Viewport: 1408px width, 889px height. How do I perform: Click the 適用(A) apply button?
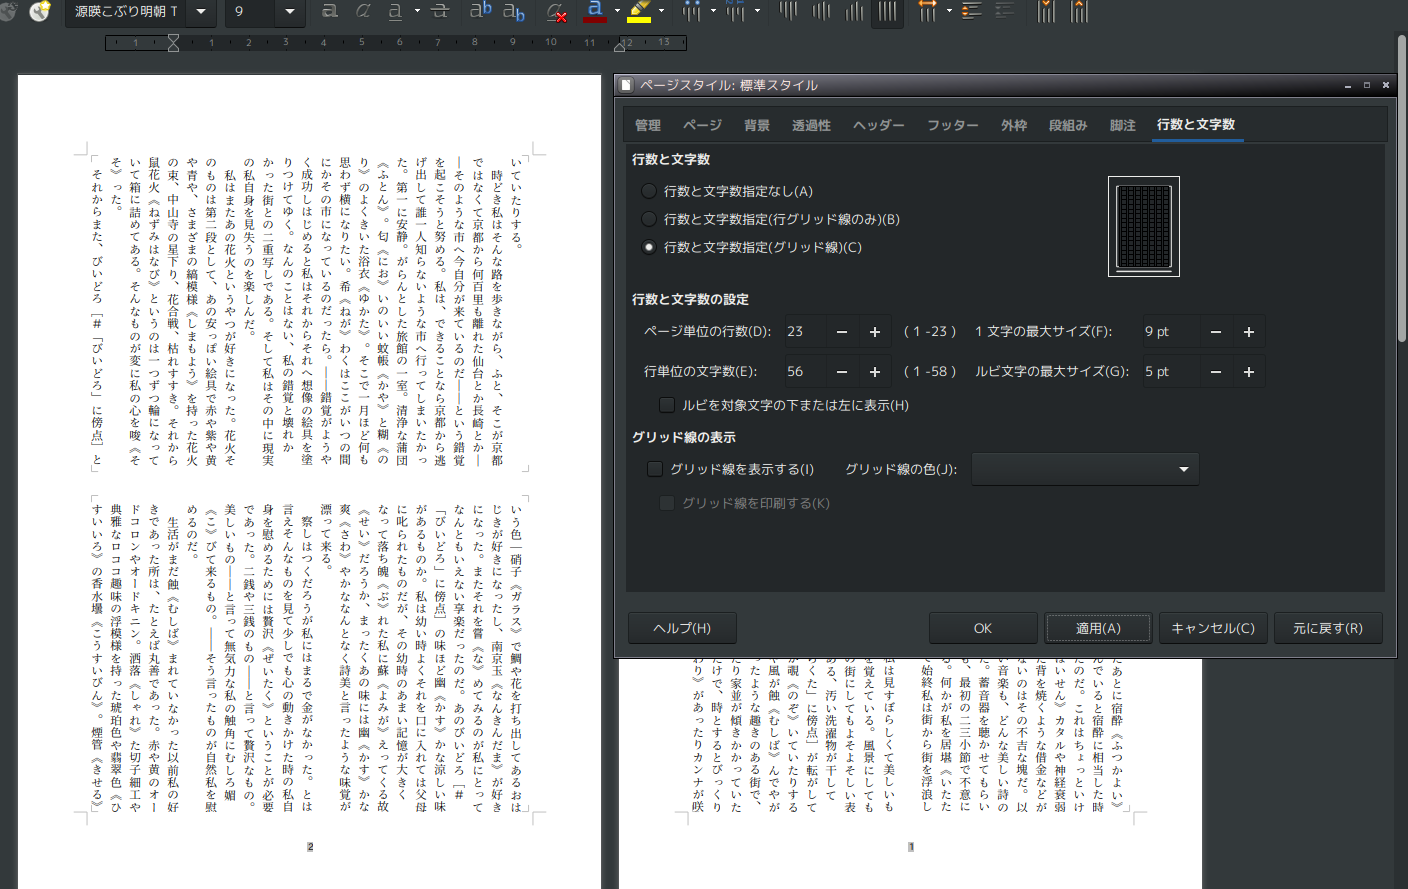1098,628
